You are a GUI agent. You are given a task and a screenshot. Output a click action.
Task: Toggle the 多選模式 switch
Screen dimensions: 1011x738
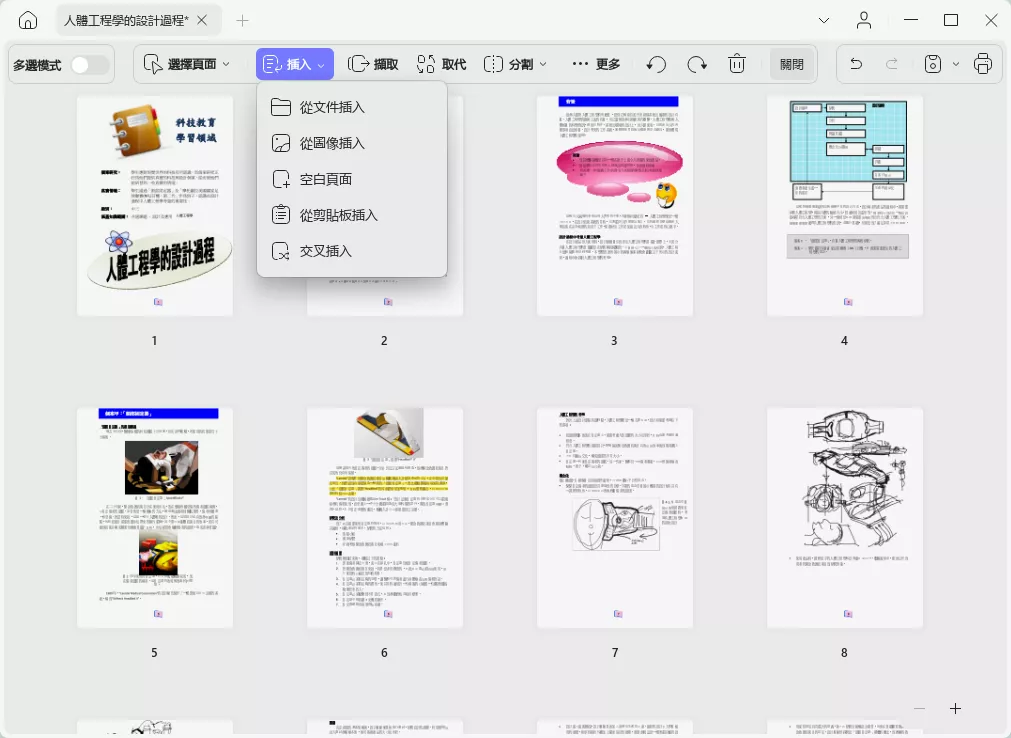click(x=90, y=64)
